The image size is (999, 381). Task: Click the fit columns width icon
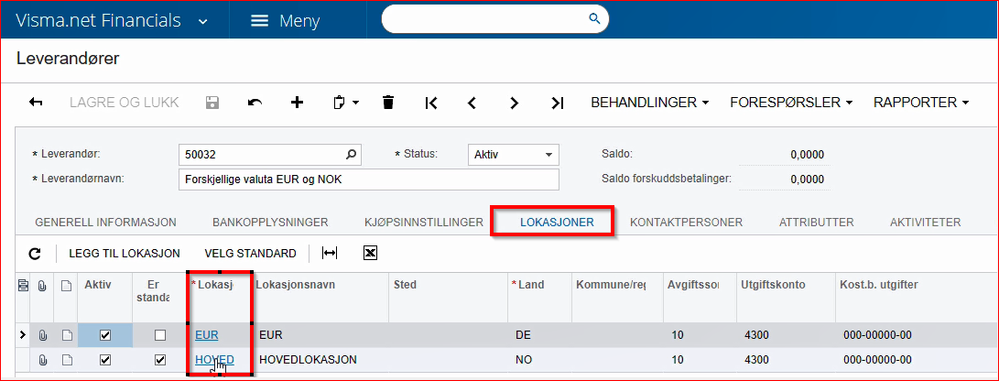pos(329,254)
